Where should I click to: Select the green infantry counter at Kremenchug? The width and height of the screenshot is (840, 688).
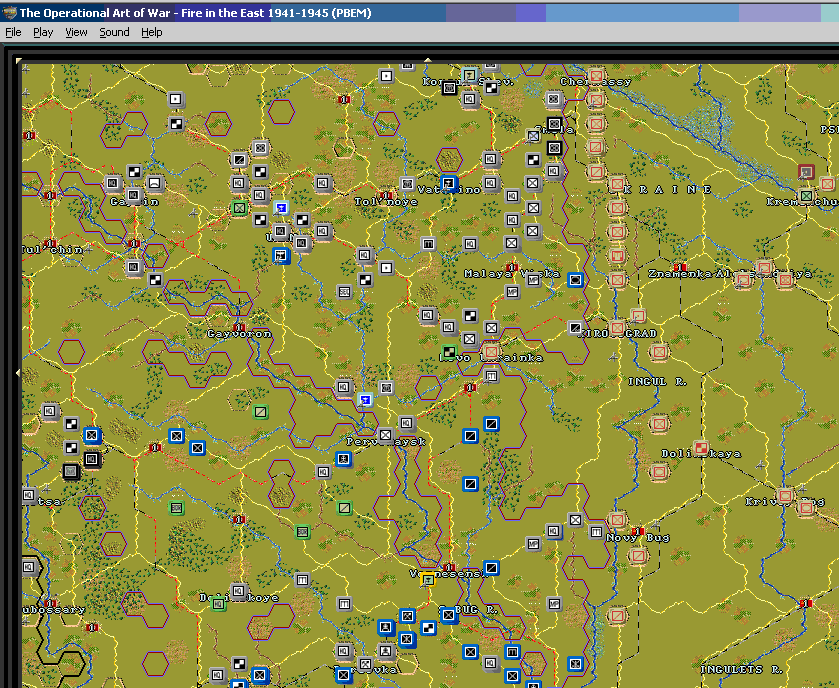(x=806, y=196)
